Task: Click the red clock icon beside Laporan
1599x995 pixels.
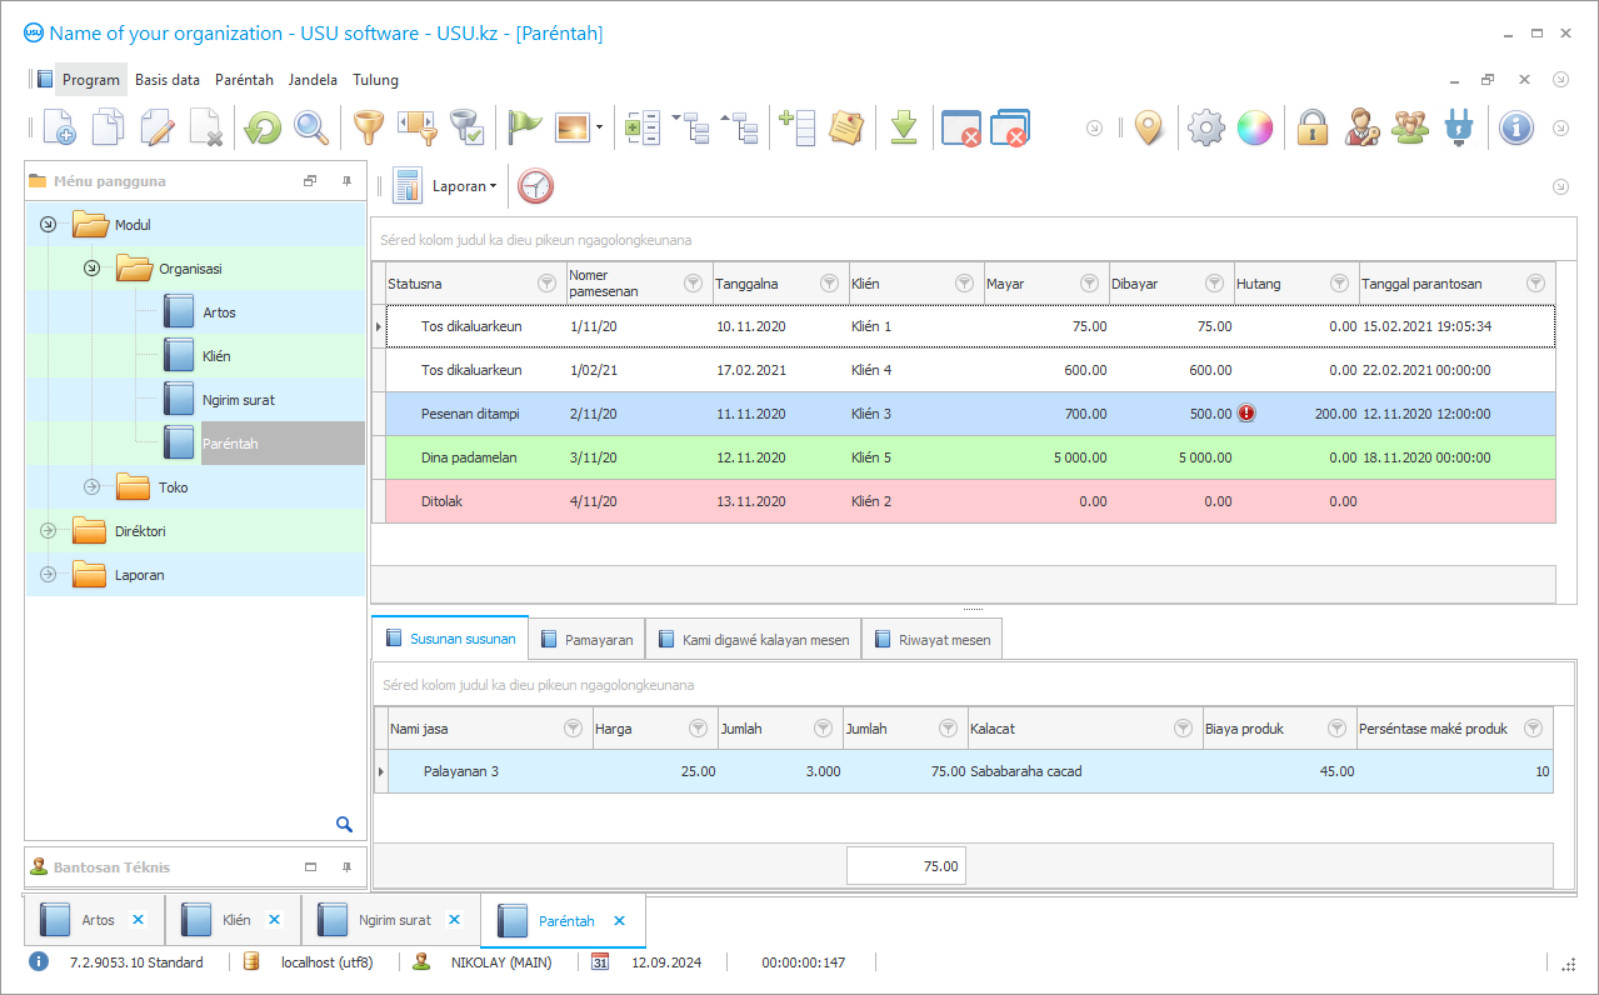Action: [536, 186]
